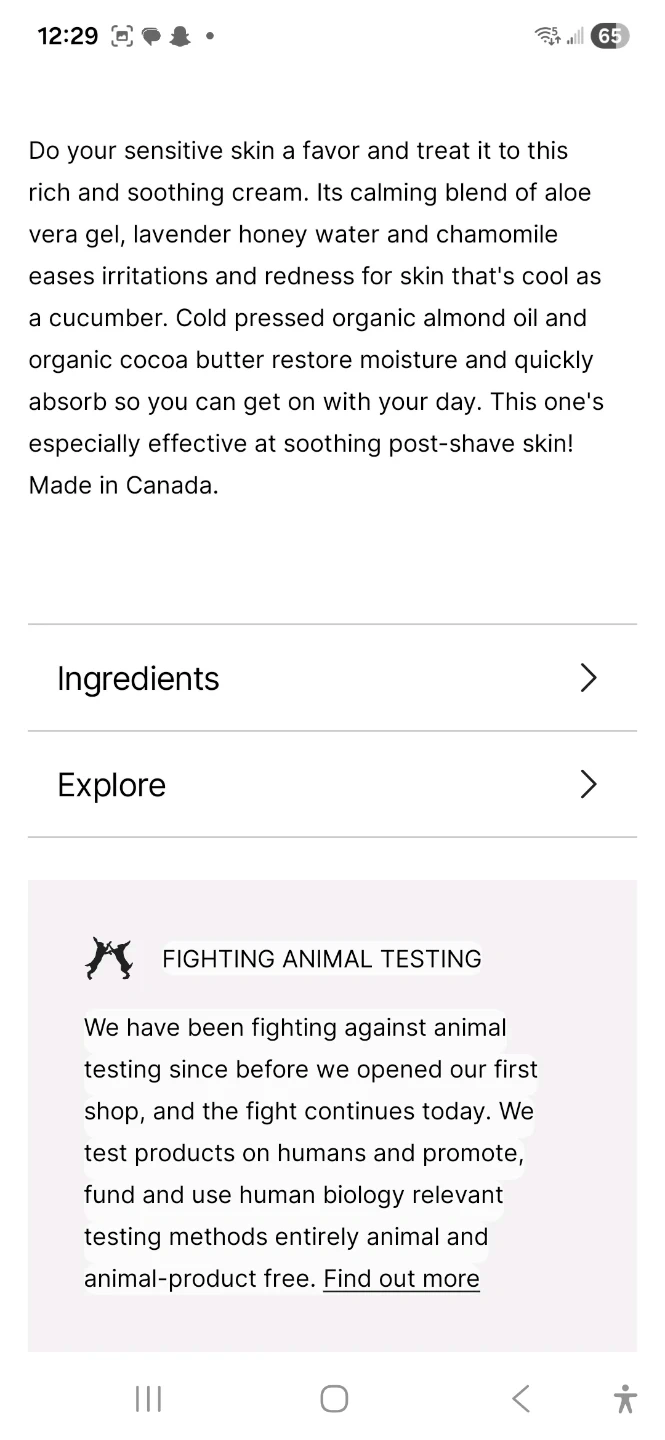
Task: Open the recent apps navigation button
Action: 148,1398
